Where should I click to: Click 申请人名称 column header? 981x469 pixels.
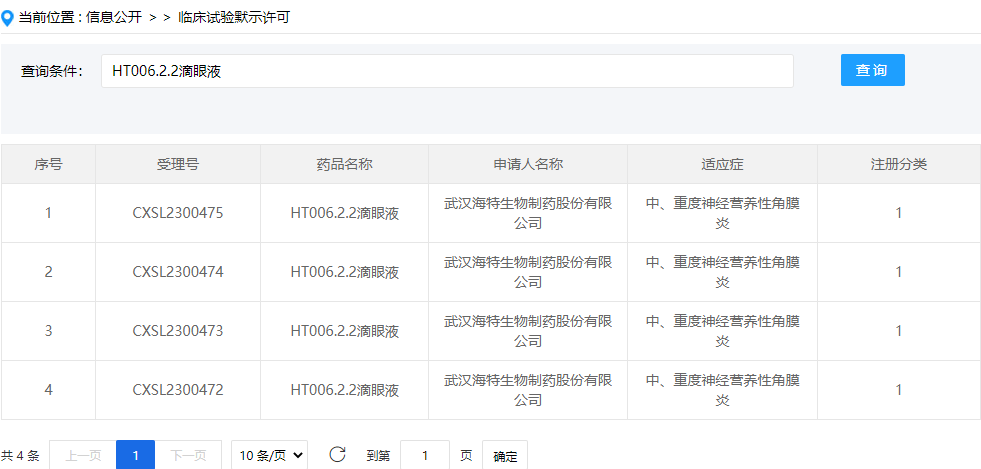coord(528,164)
